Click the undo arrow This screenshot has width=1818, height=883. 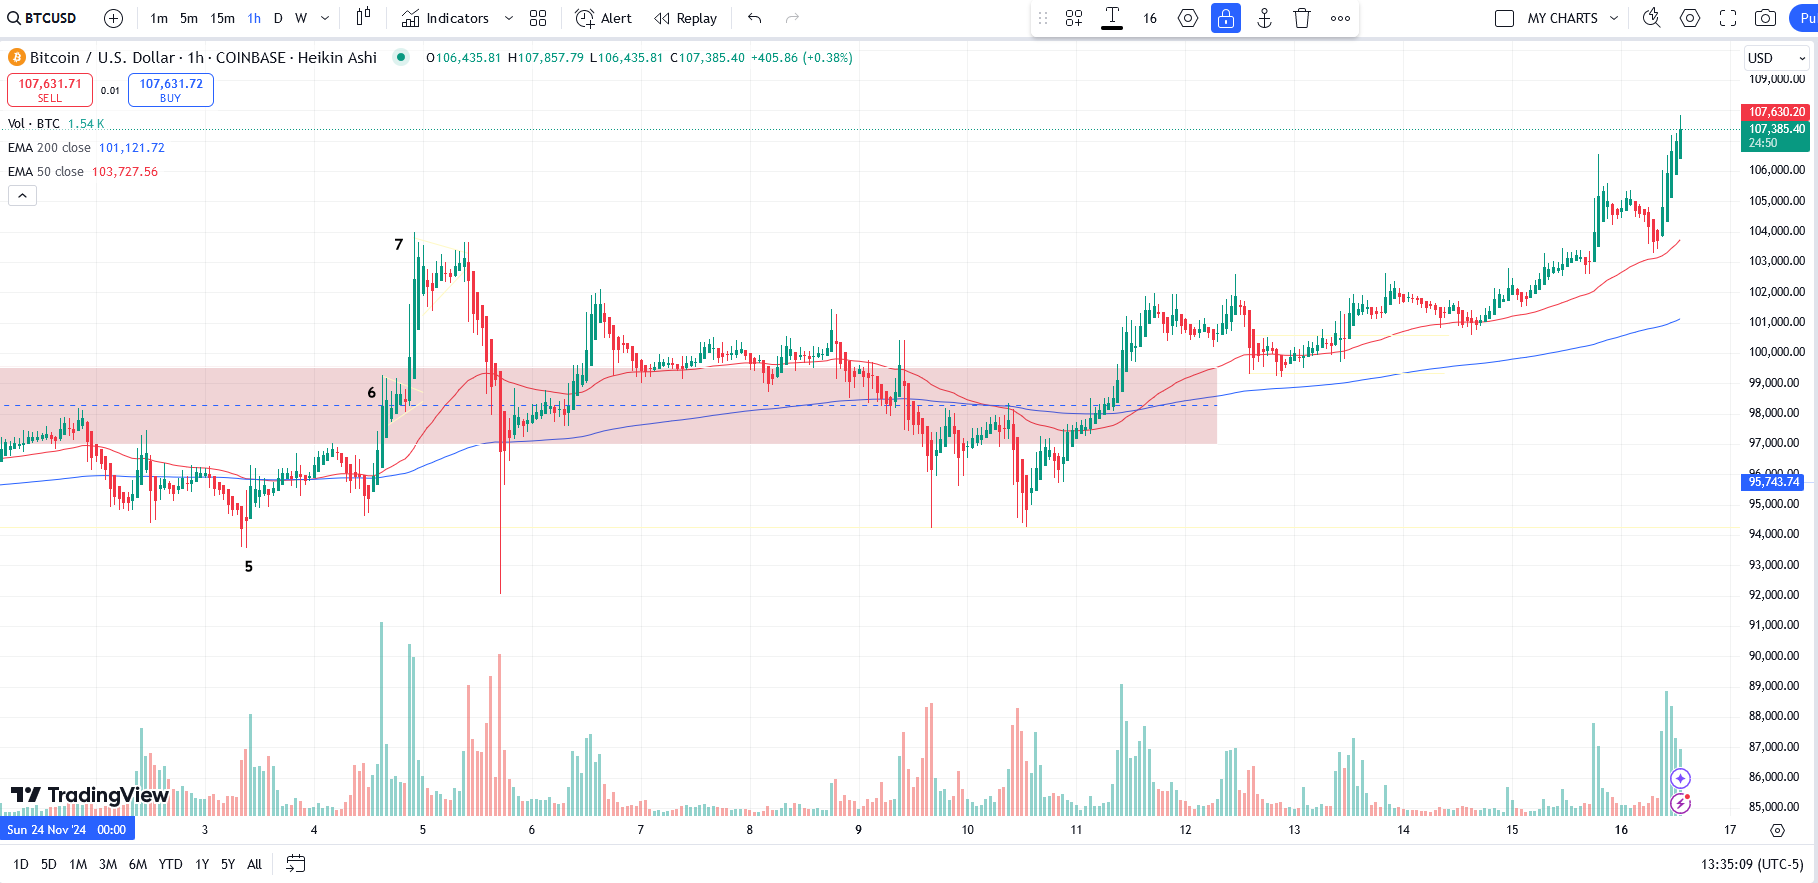pos(754,18)
